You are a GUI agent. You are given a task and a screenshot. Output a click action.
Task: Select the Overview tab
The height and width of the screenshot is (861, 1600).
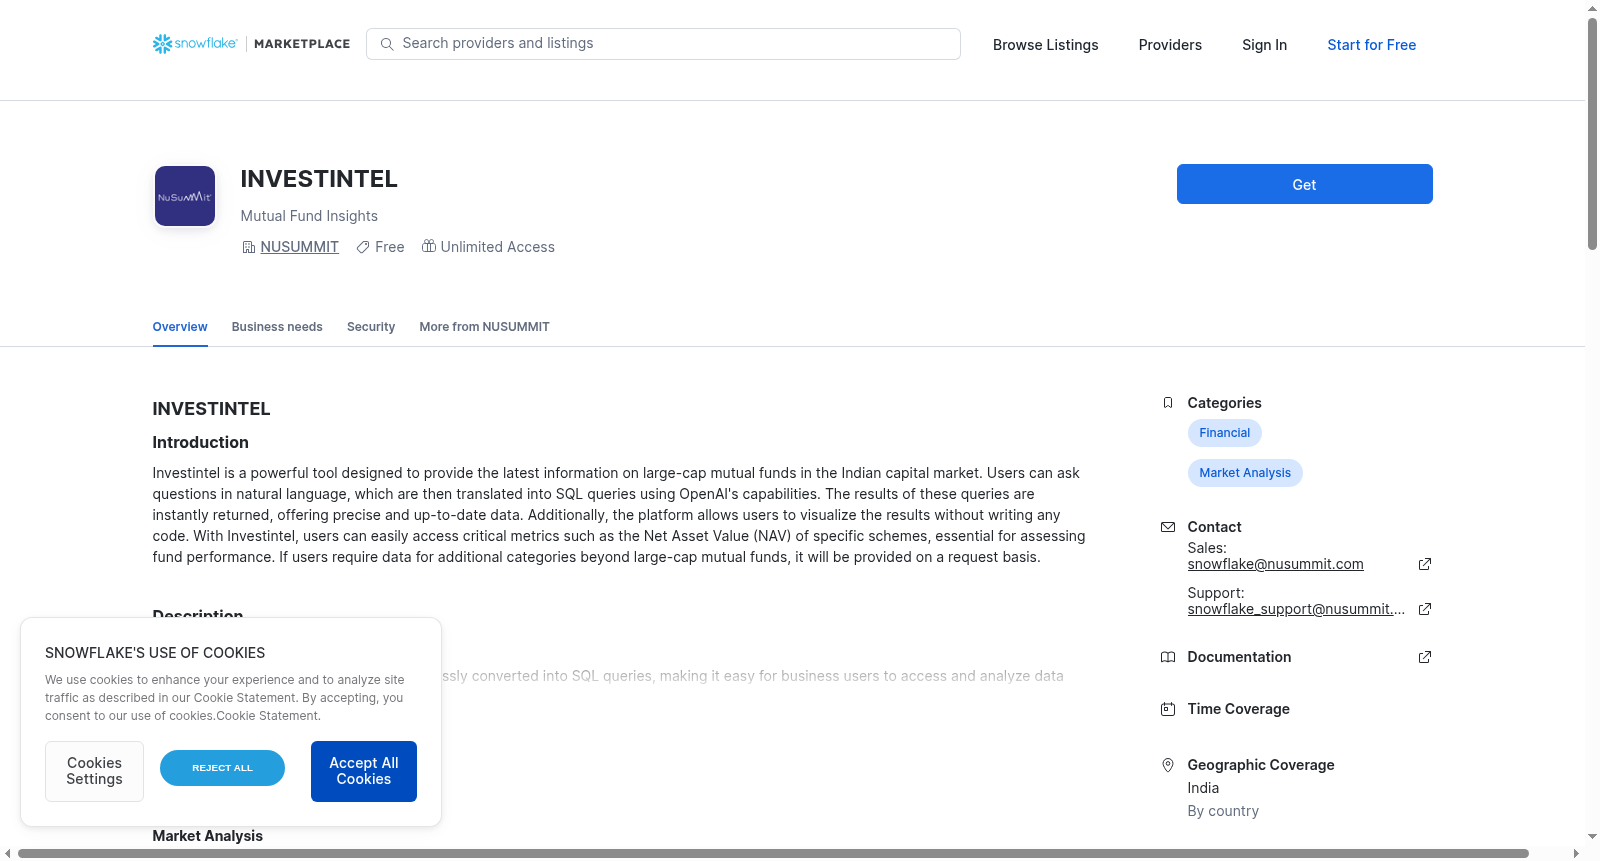(180, 327)
